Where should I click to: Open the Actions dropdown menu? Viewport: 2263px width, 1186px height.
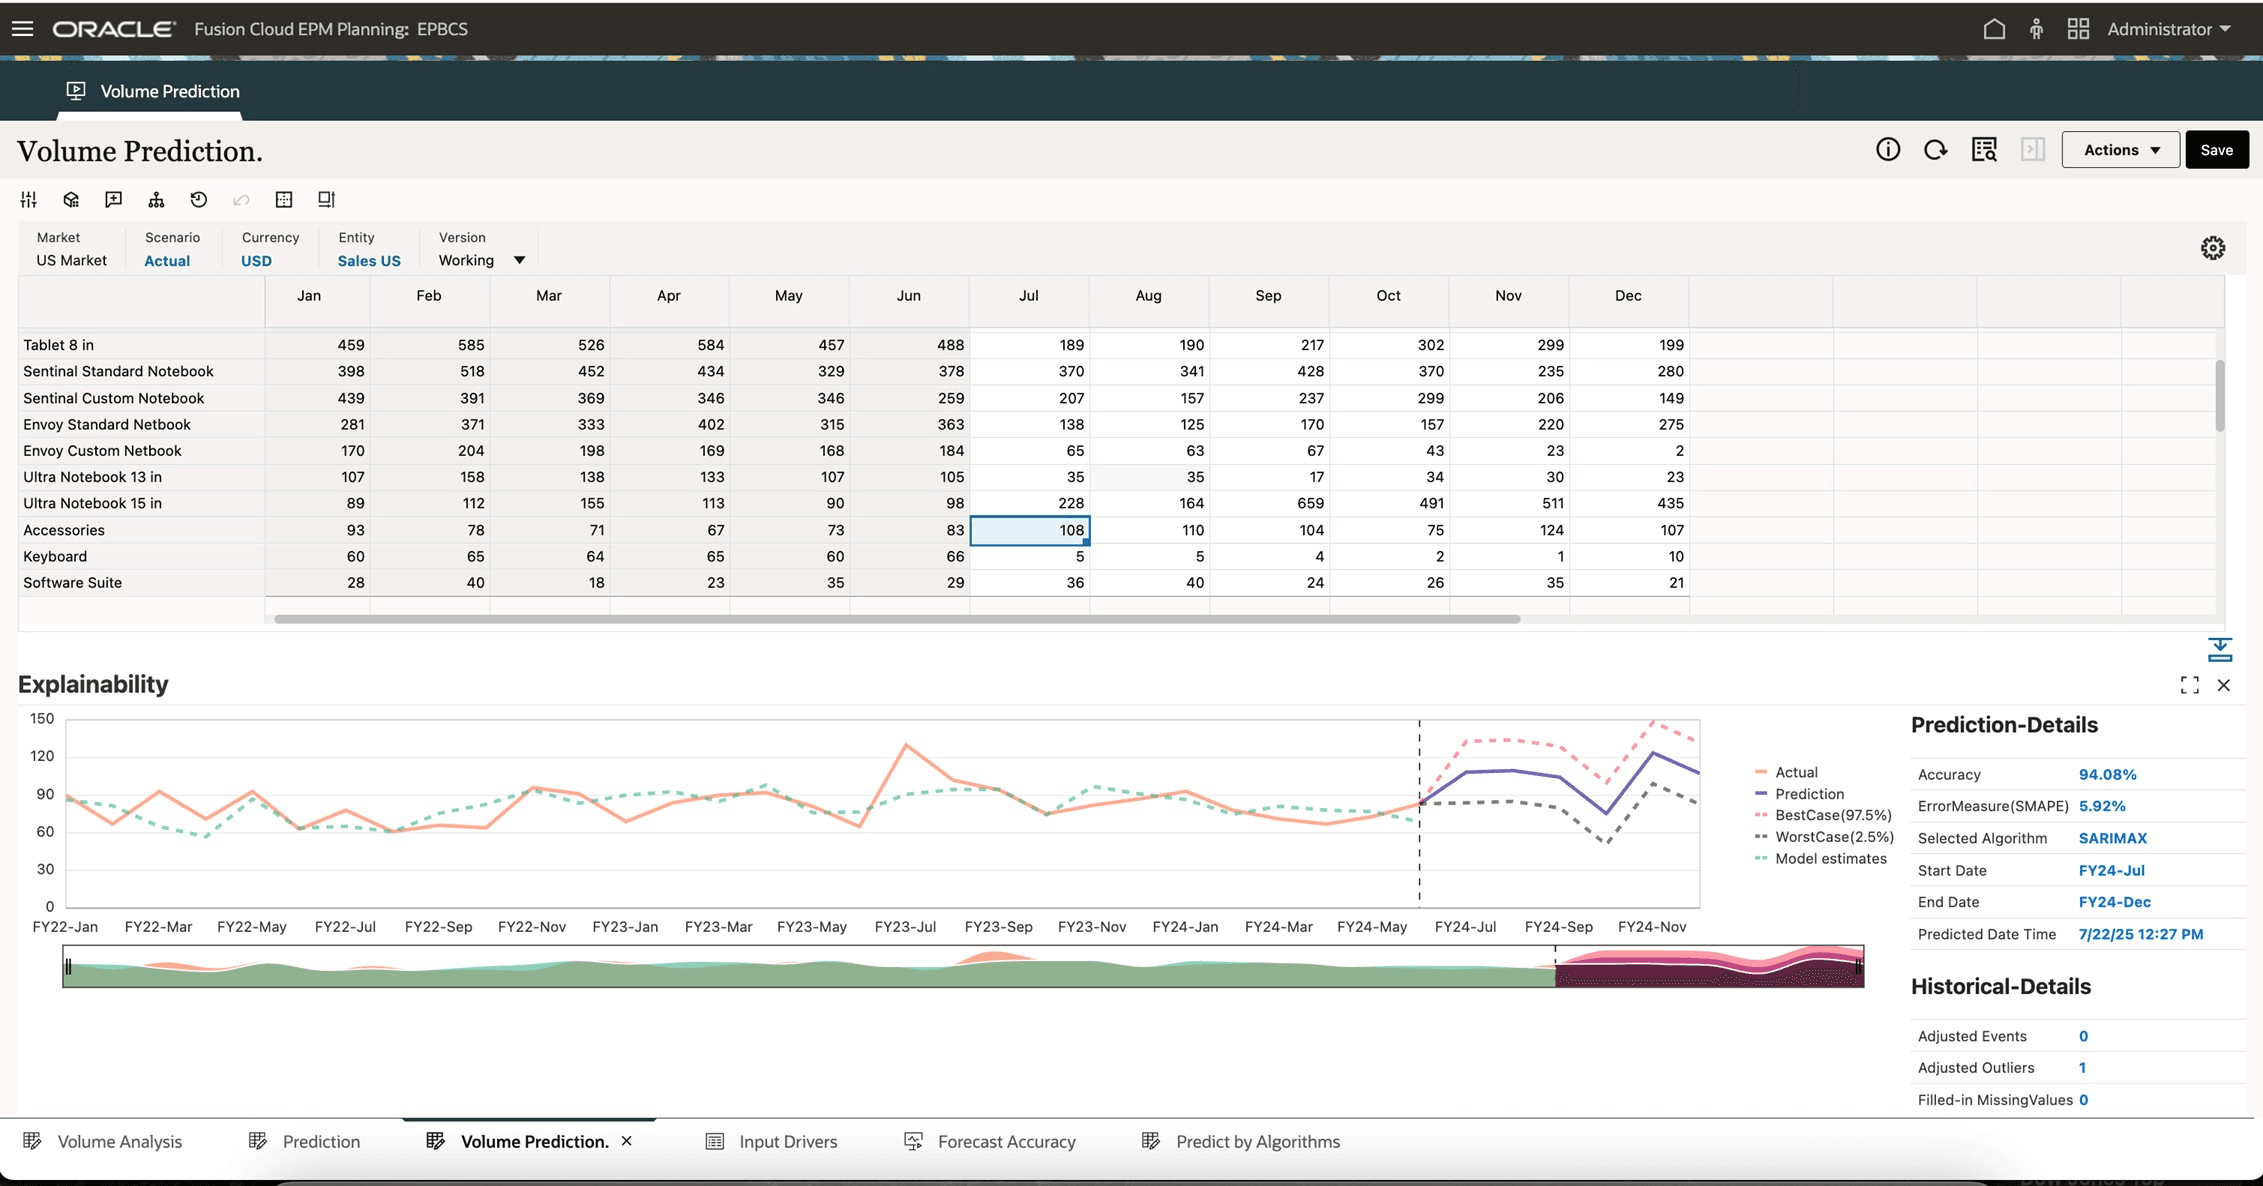pos(2119,149)
